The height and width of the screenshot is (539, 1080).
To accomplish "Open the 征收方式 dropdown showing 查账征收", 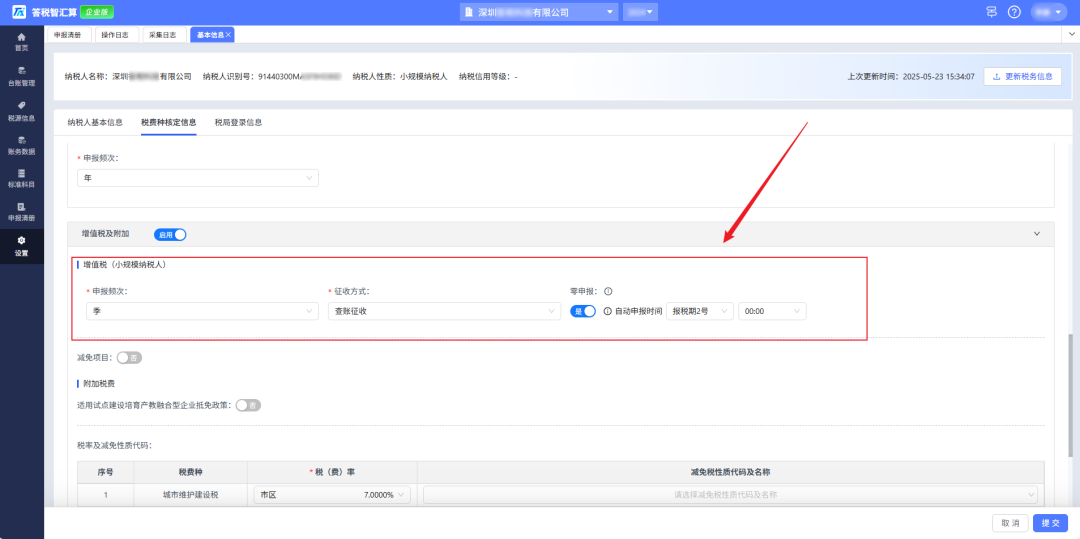I will click(444, 311).
